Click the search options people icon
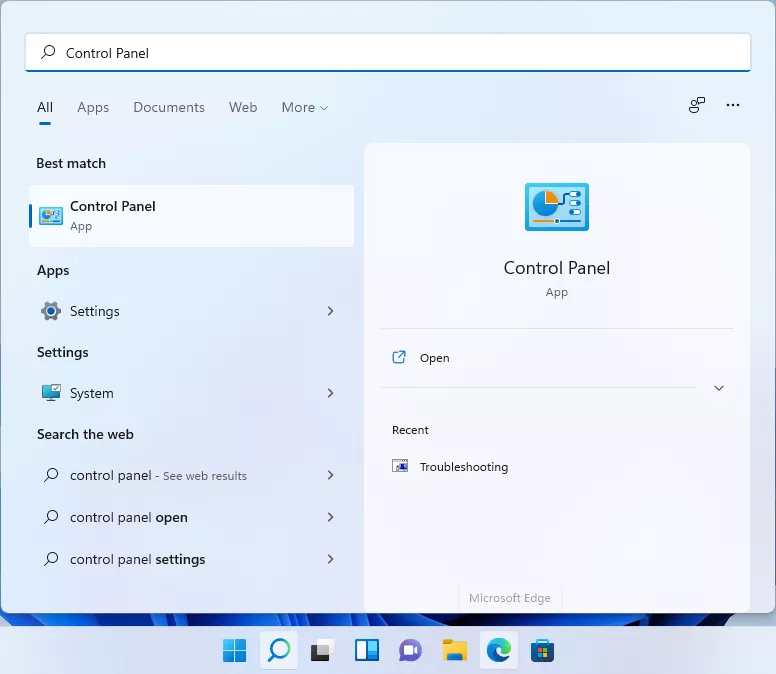The height and width of the screenshot is (674, 776). (697, 105)
